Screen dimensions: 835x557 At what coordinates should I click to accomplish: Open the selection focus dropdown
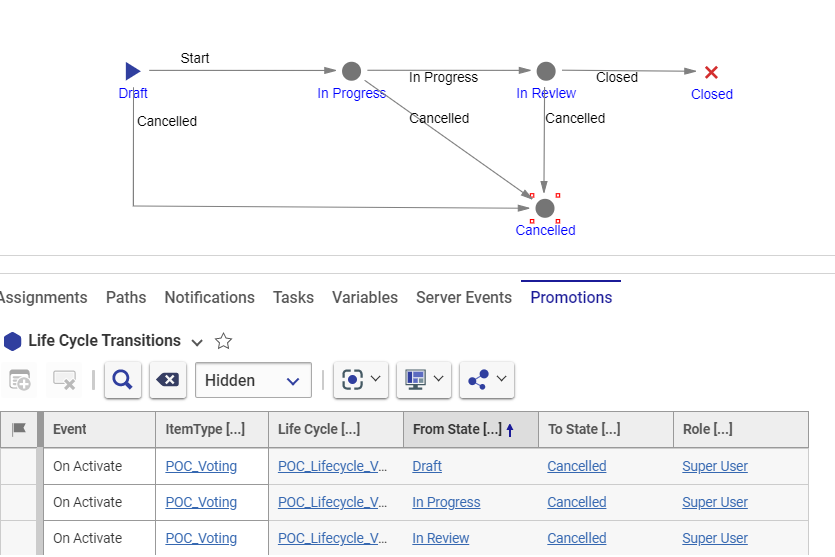(360, 380)
